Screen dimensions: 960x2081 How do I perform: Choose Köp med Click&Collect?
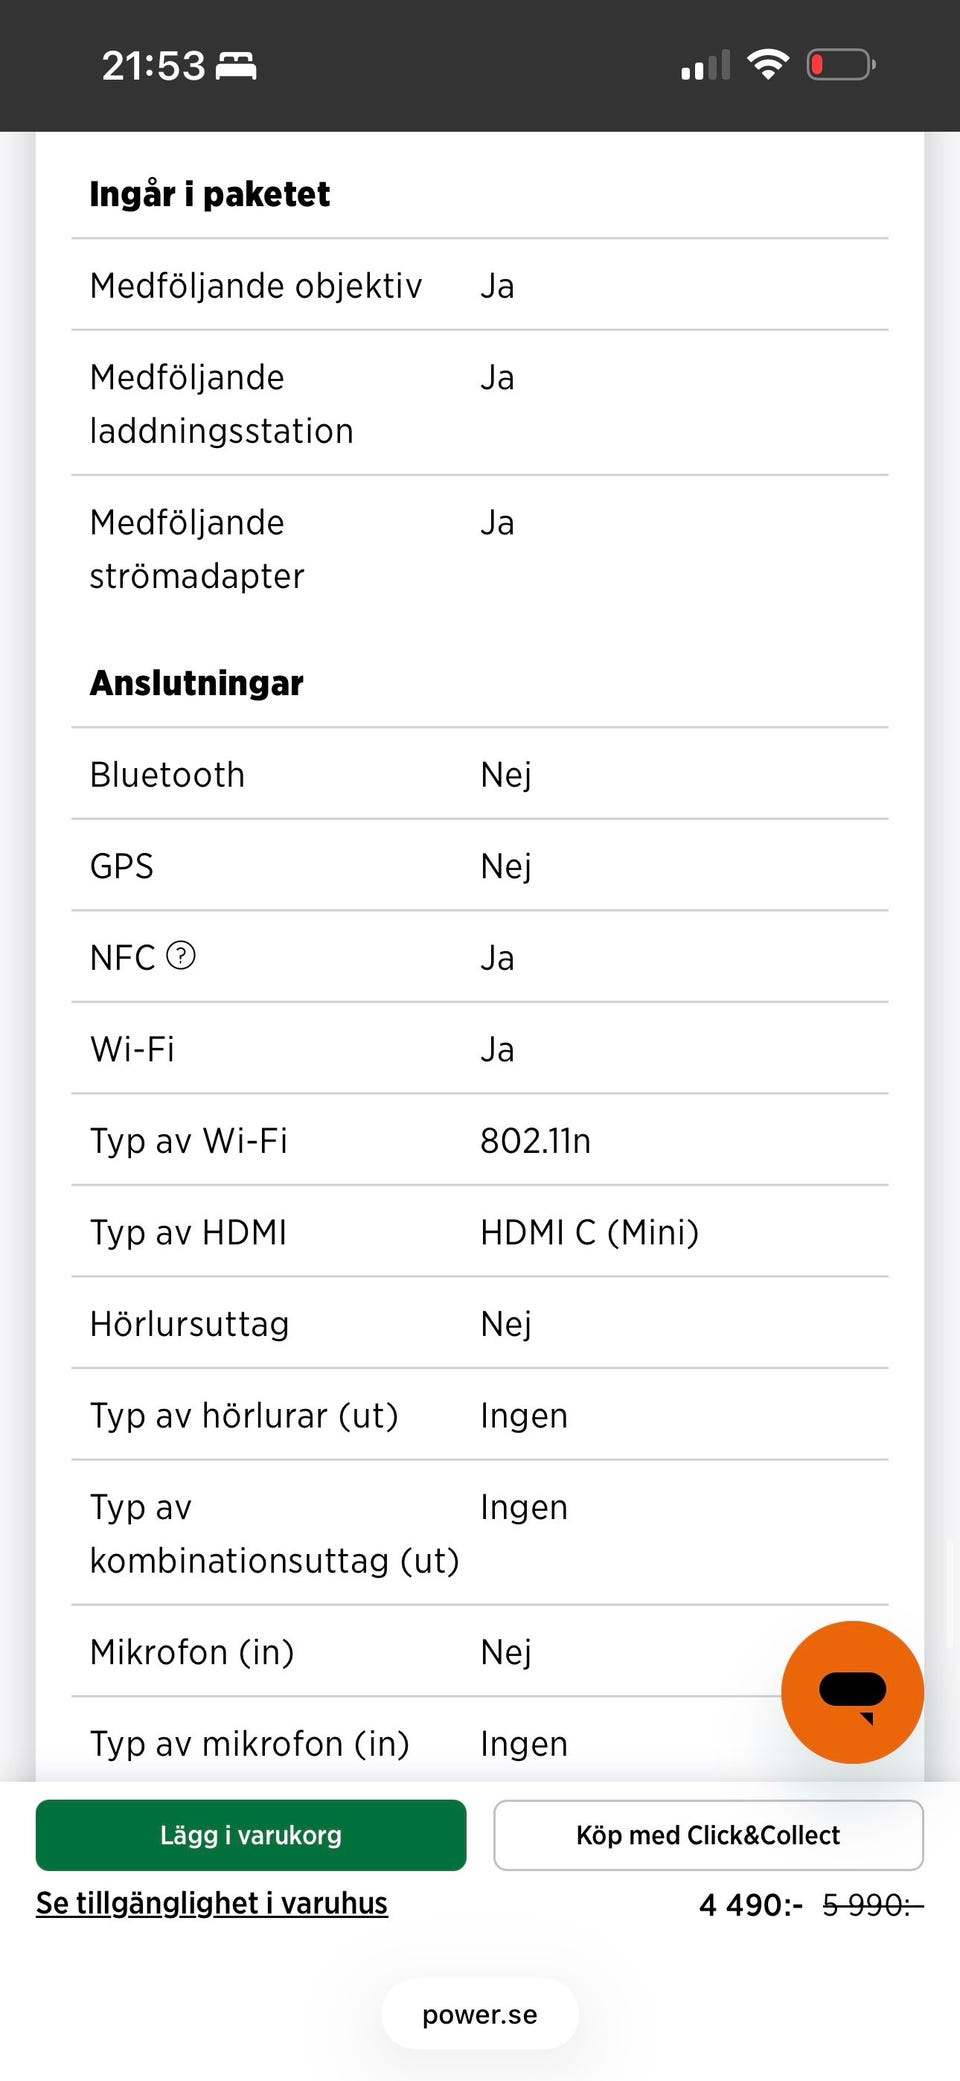click(708, 1835)
